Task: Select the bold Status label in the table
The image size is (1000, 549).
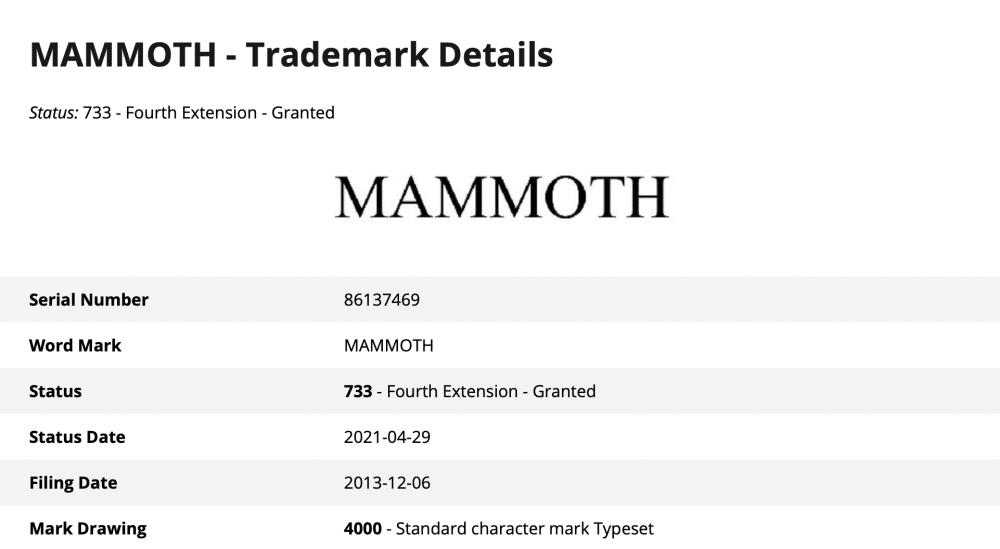Action: (56, 391)
